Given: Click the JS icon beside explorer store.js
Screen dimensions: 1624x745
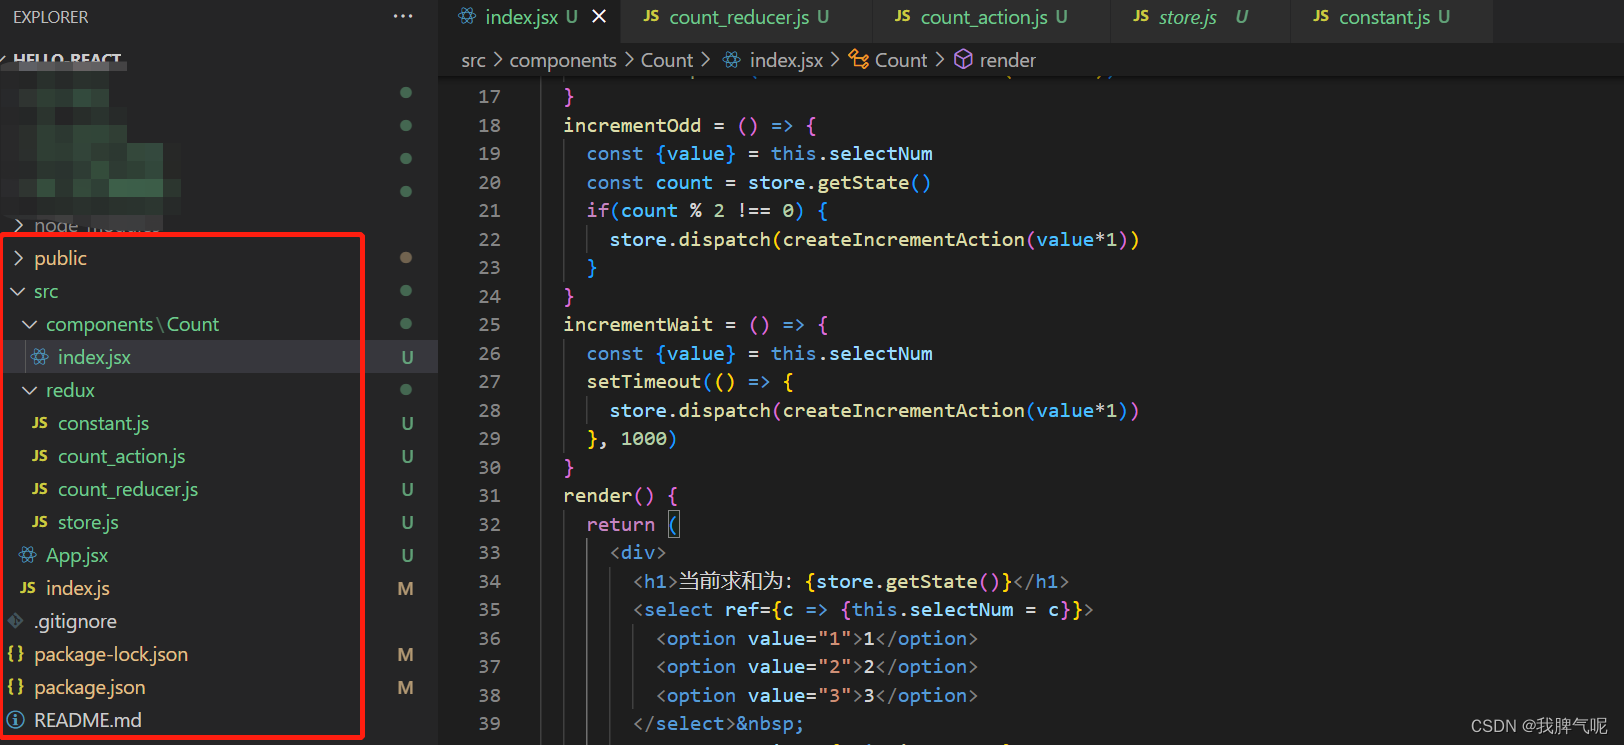Looking at the screenshot, I should coord(40,521).
